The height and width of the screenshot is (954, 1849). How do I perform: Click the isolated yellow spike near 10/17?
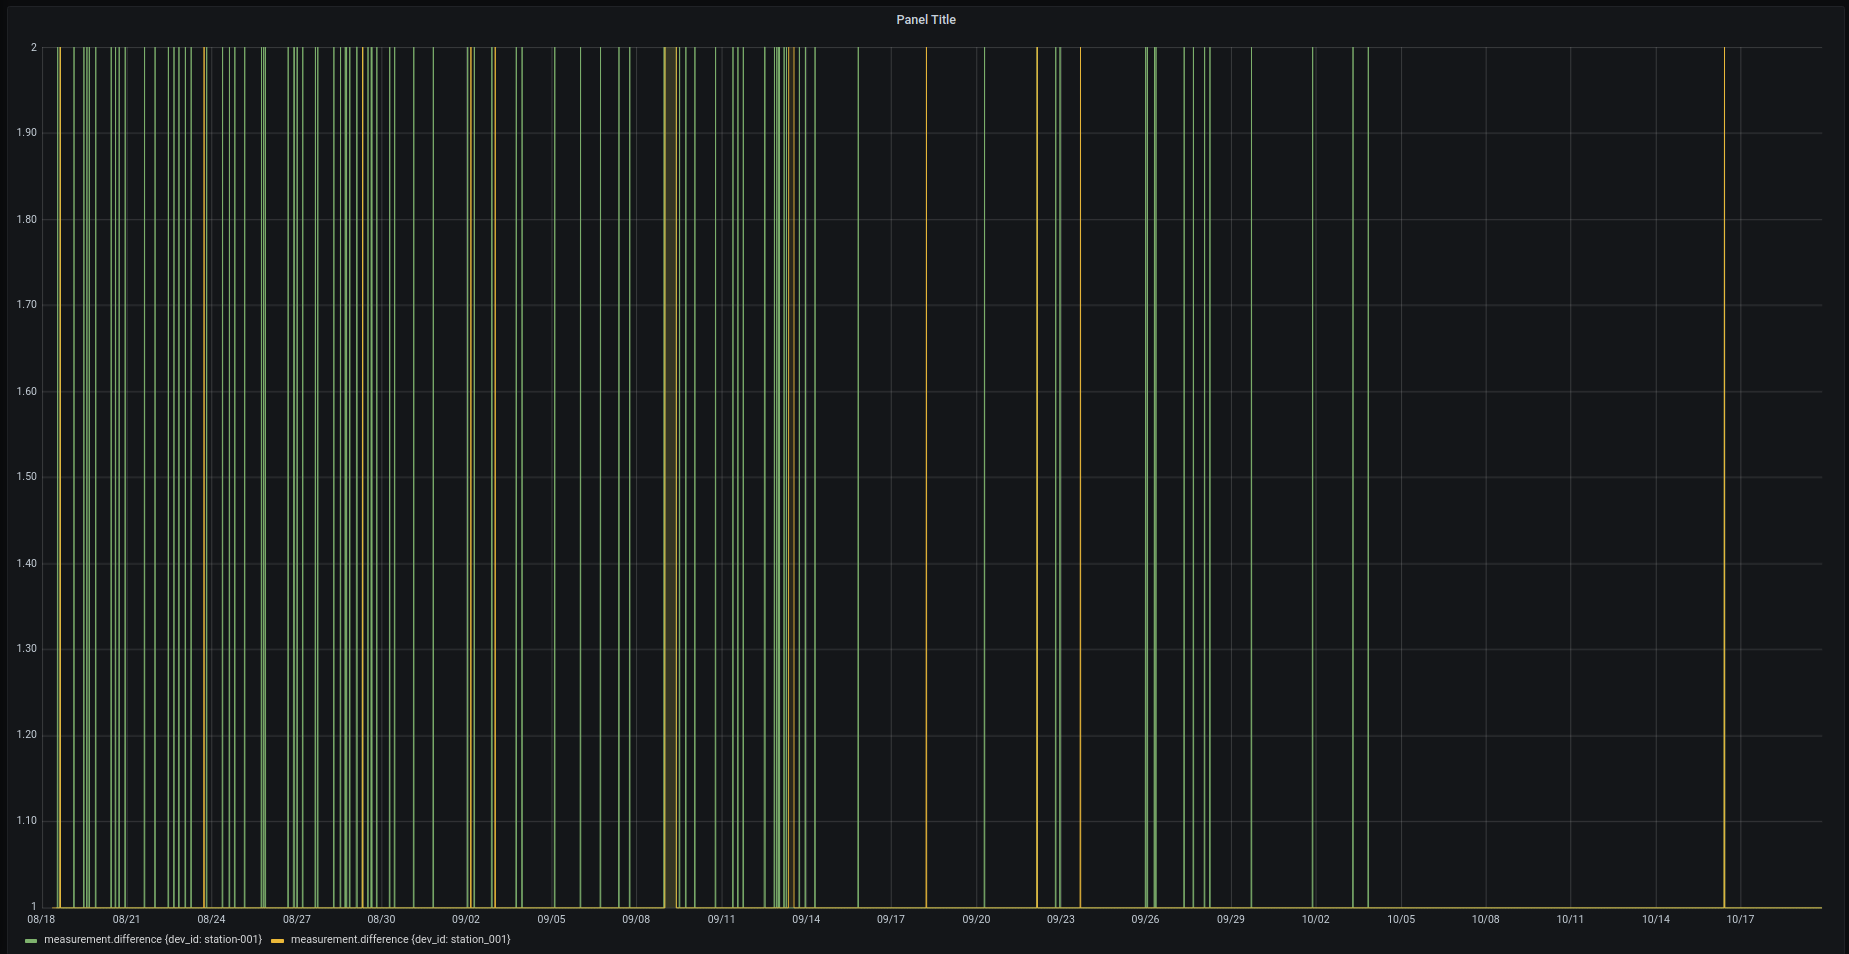point(1724,480)
